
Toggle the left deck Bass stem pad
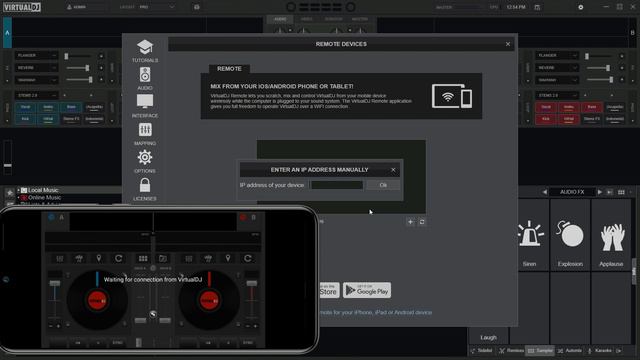pos(71,107)
